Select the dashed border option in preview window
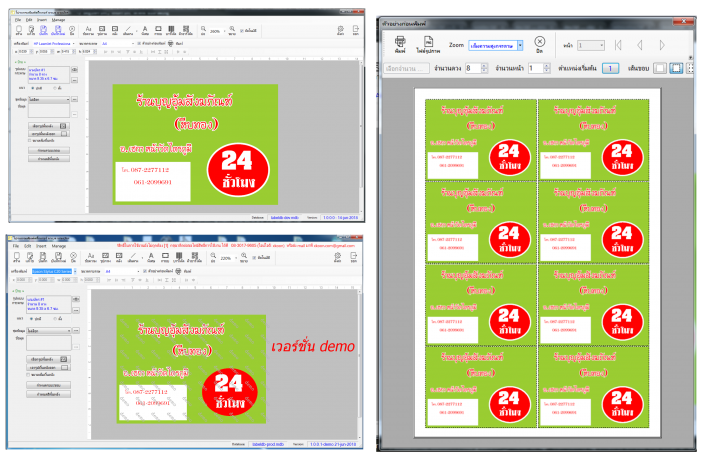 coord(676,68)
